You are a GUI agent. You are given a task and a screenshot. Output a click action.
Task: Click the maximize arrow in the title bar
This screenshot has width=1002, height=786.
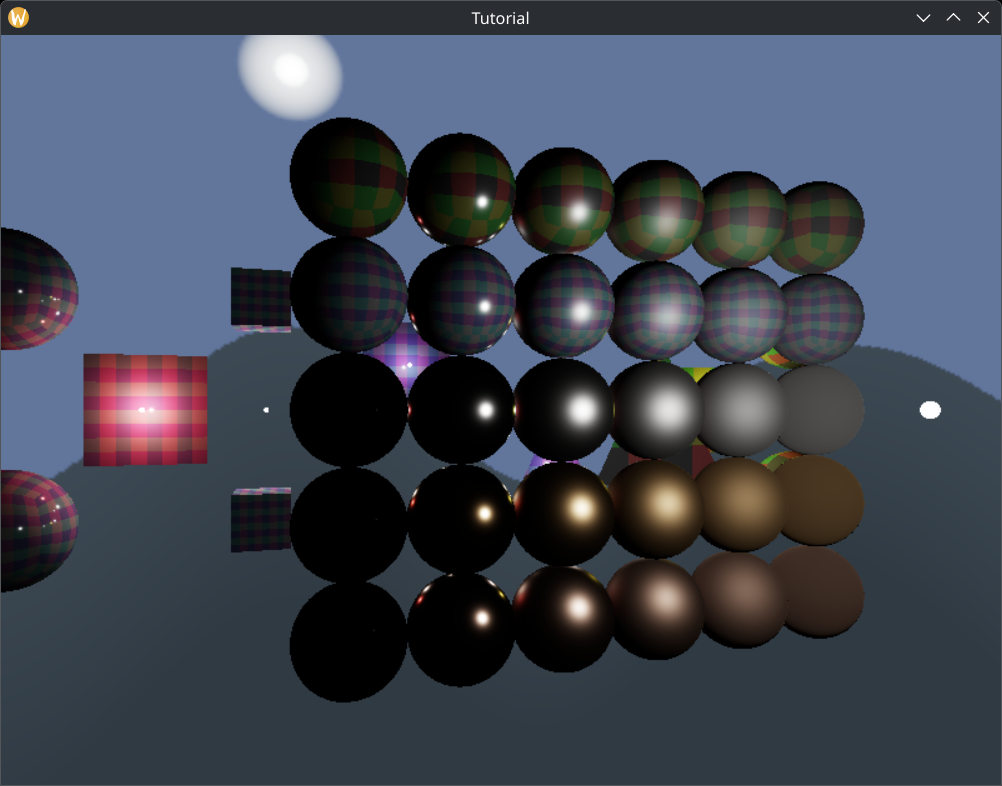pyautogui.click(x=952, y=17)
